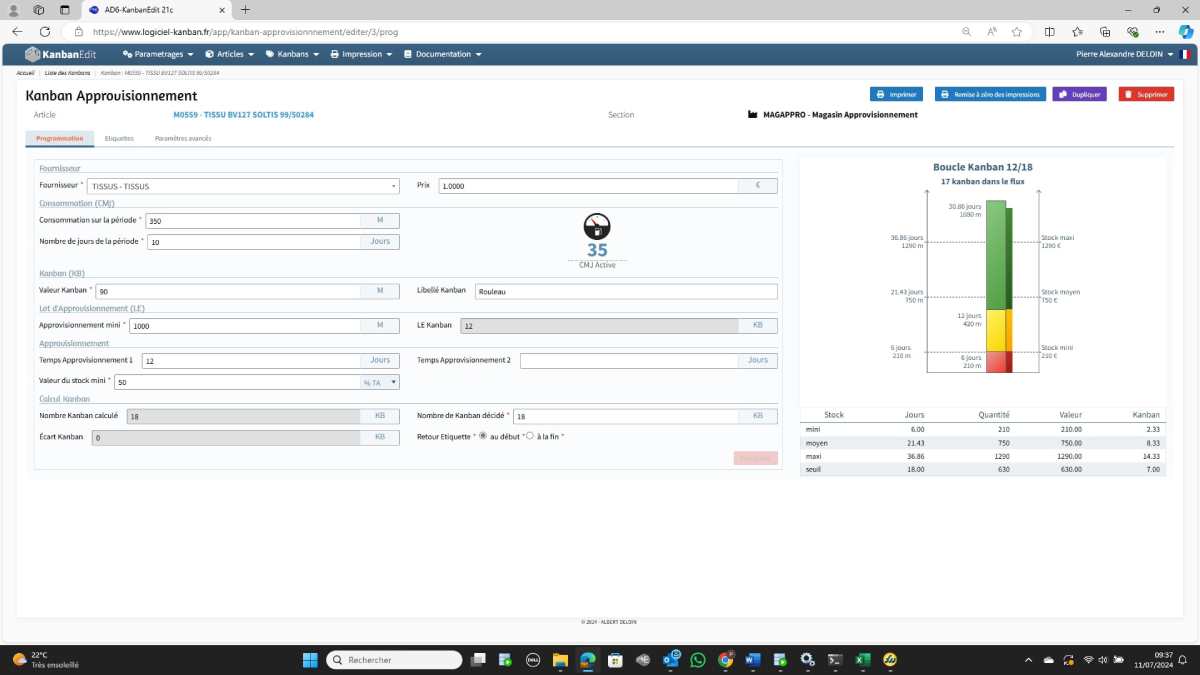The image size is (1200, 675).
Task: Click the Imprimer printer button
Action: (x=896, y=94)
